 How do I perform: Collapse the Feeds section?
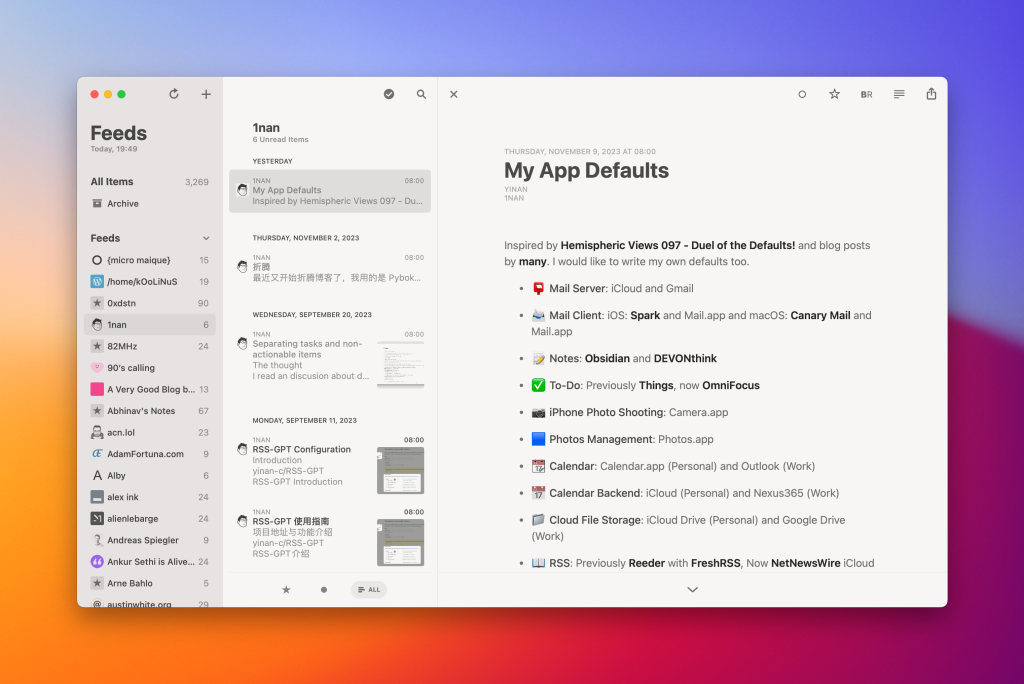point(206,238)
